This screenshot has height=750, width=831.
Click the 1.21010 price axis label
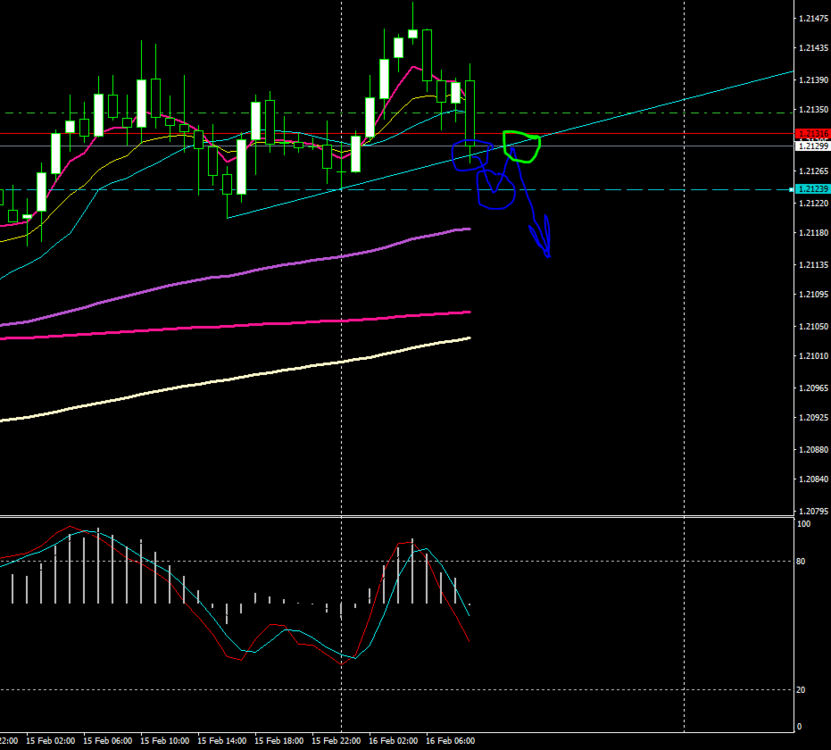tap(814, 356)
